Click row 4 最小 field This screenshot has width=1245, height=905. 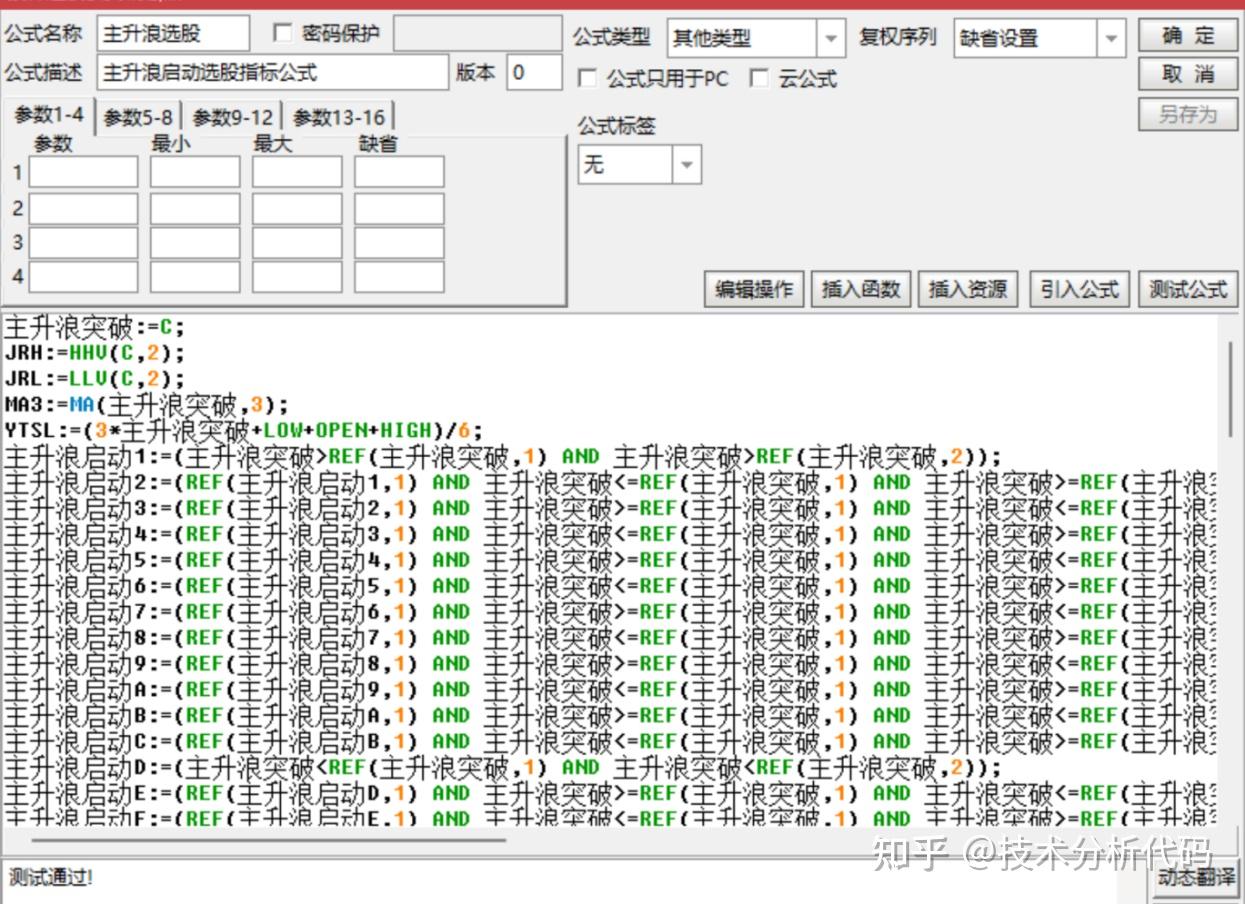click(x=195, y=276)
